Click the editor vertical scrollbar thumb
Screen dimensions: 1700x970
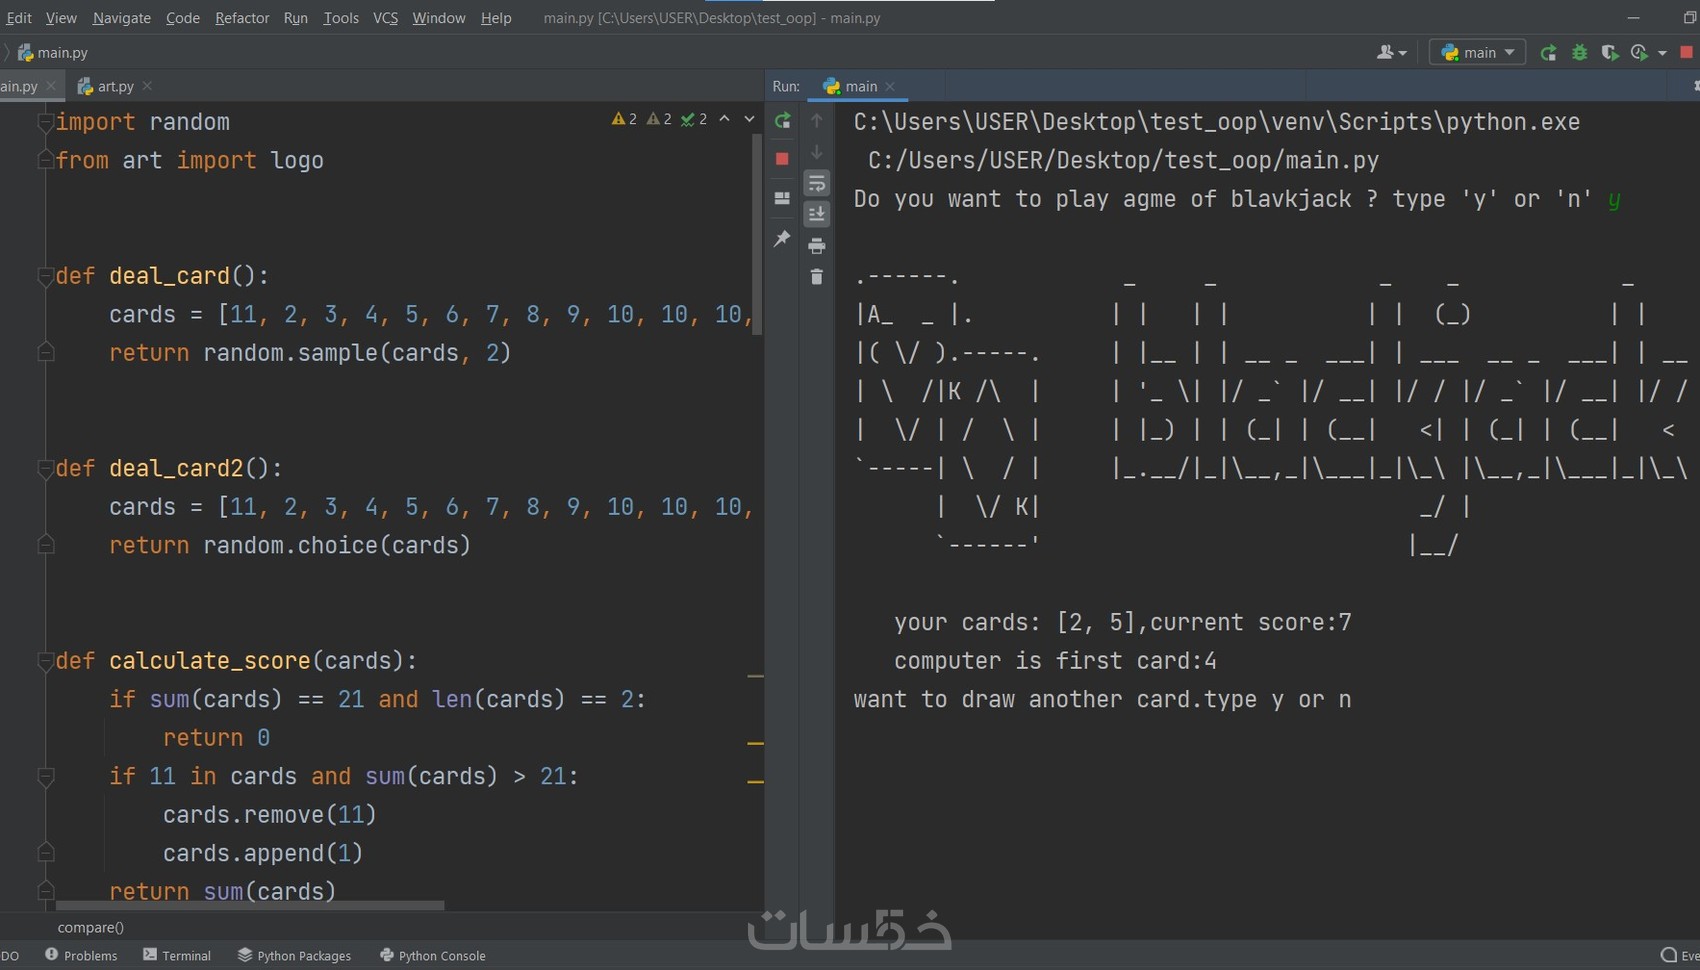coord(757,235)
